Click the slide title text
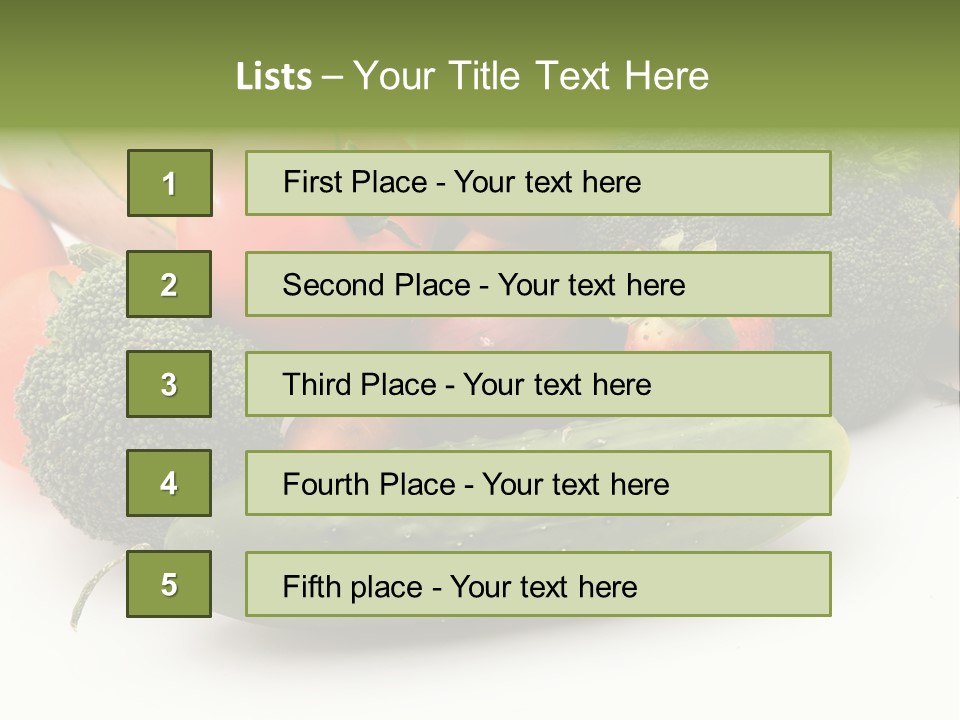 pyautogui.click(x=472, y=76)
